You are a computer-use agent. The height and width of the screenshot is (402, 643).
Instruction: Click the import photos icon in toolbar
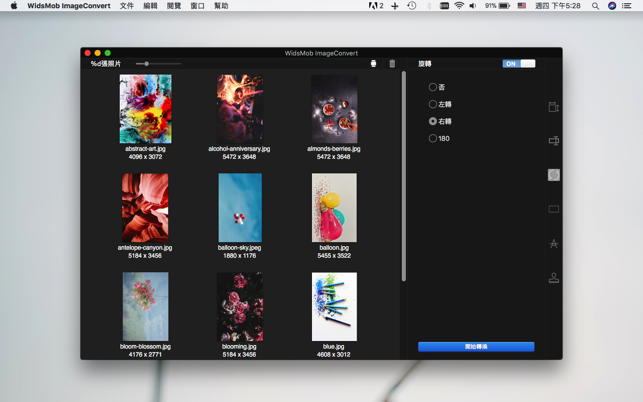(x=373, y=64)
